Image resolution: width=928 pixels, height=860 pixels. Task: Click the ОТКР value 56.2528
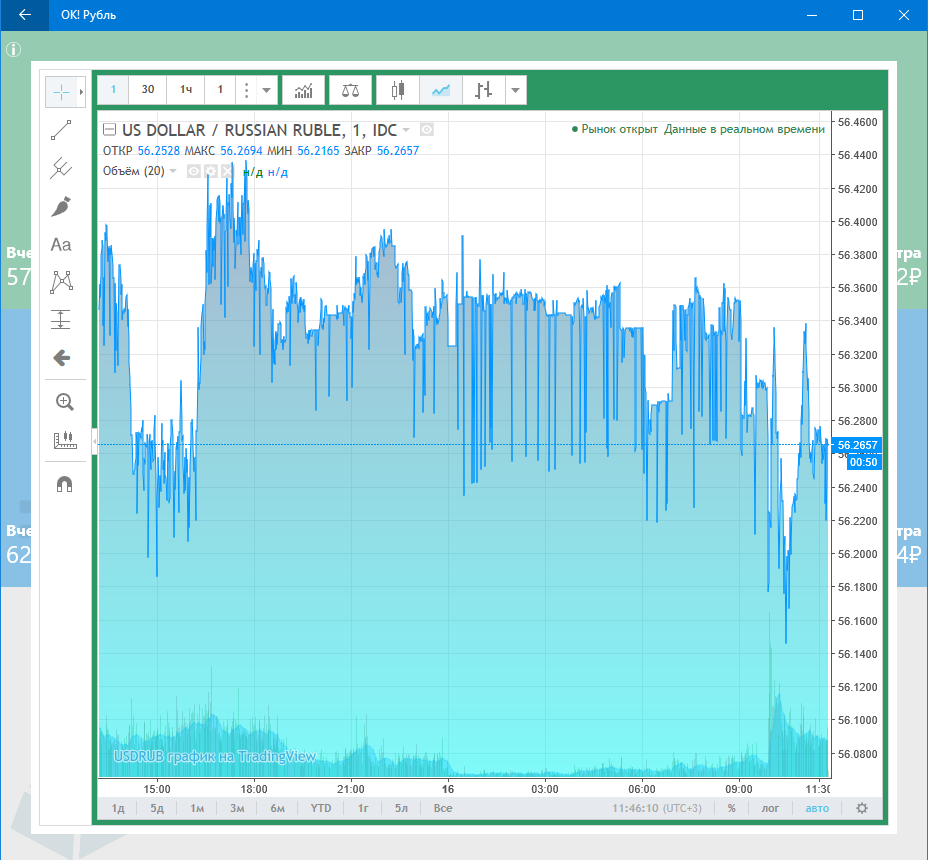(x=159, y=151)
